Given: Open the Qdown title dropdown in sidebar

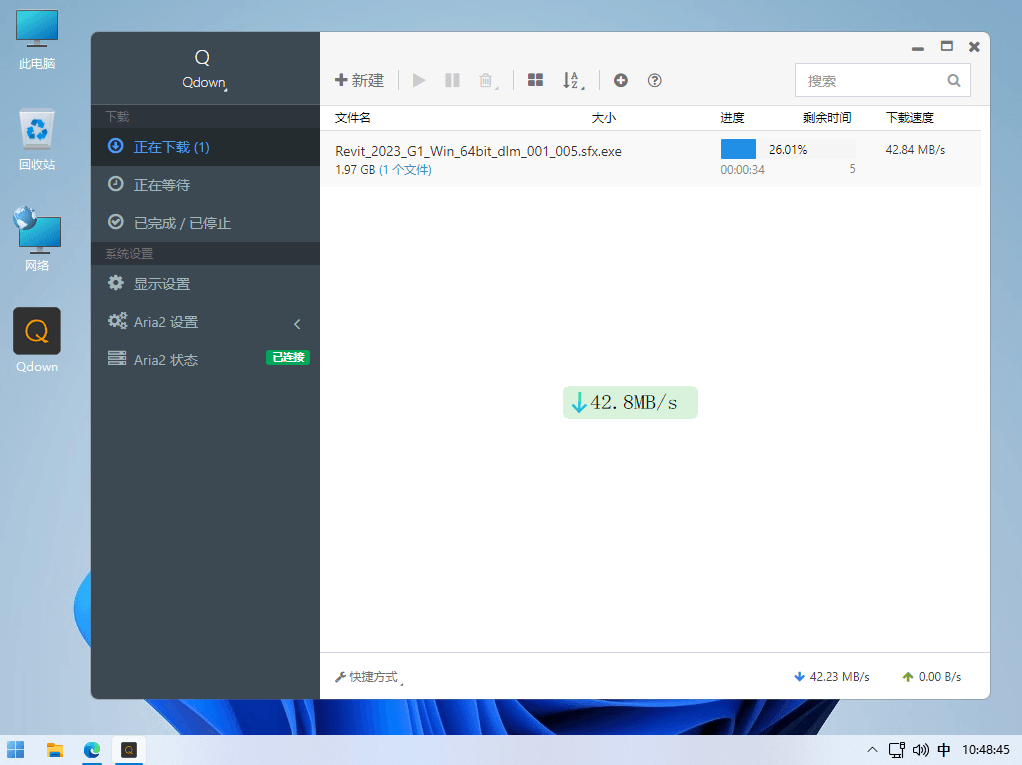Looking at the screenshot, I should [205, 83].
